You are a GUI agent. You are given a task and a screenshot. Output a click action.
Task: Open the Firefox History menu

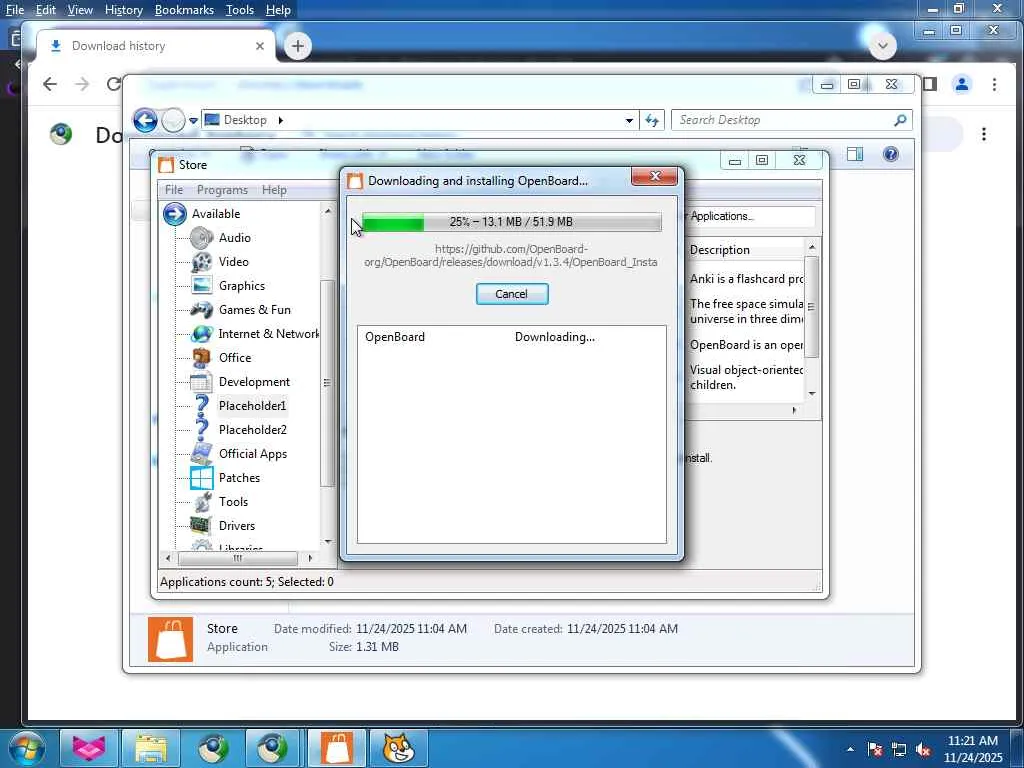pyautogui.click(x=123, y=10)
